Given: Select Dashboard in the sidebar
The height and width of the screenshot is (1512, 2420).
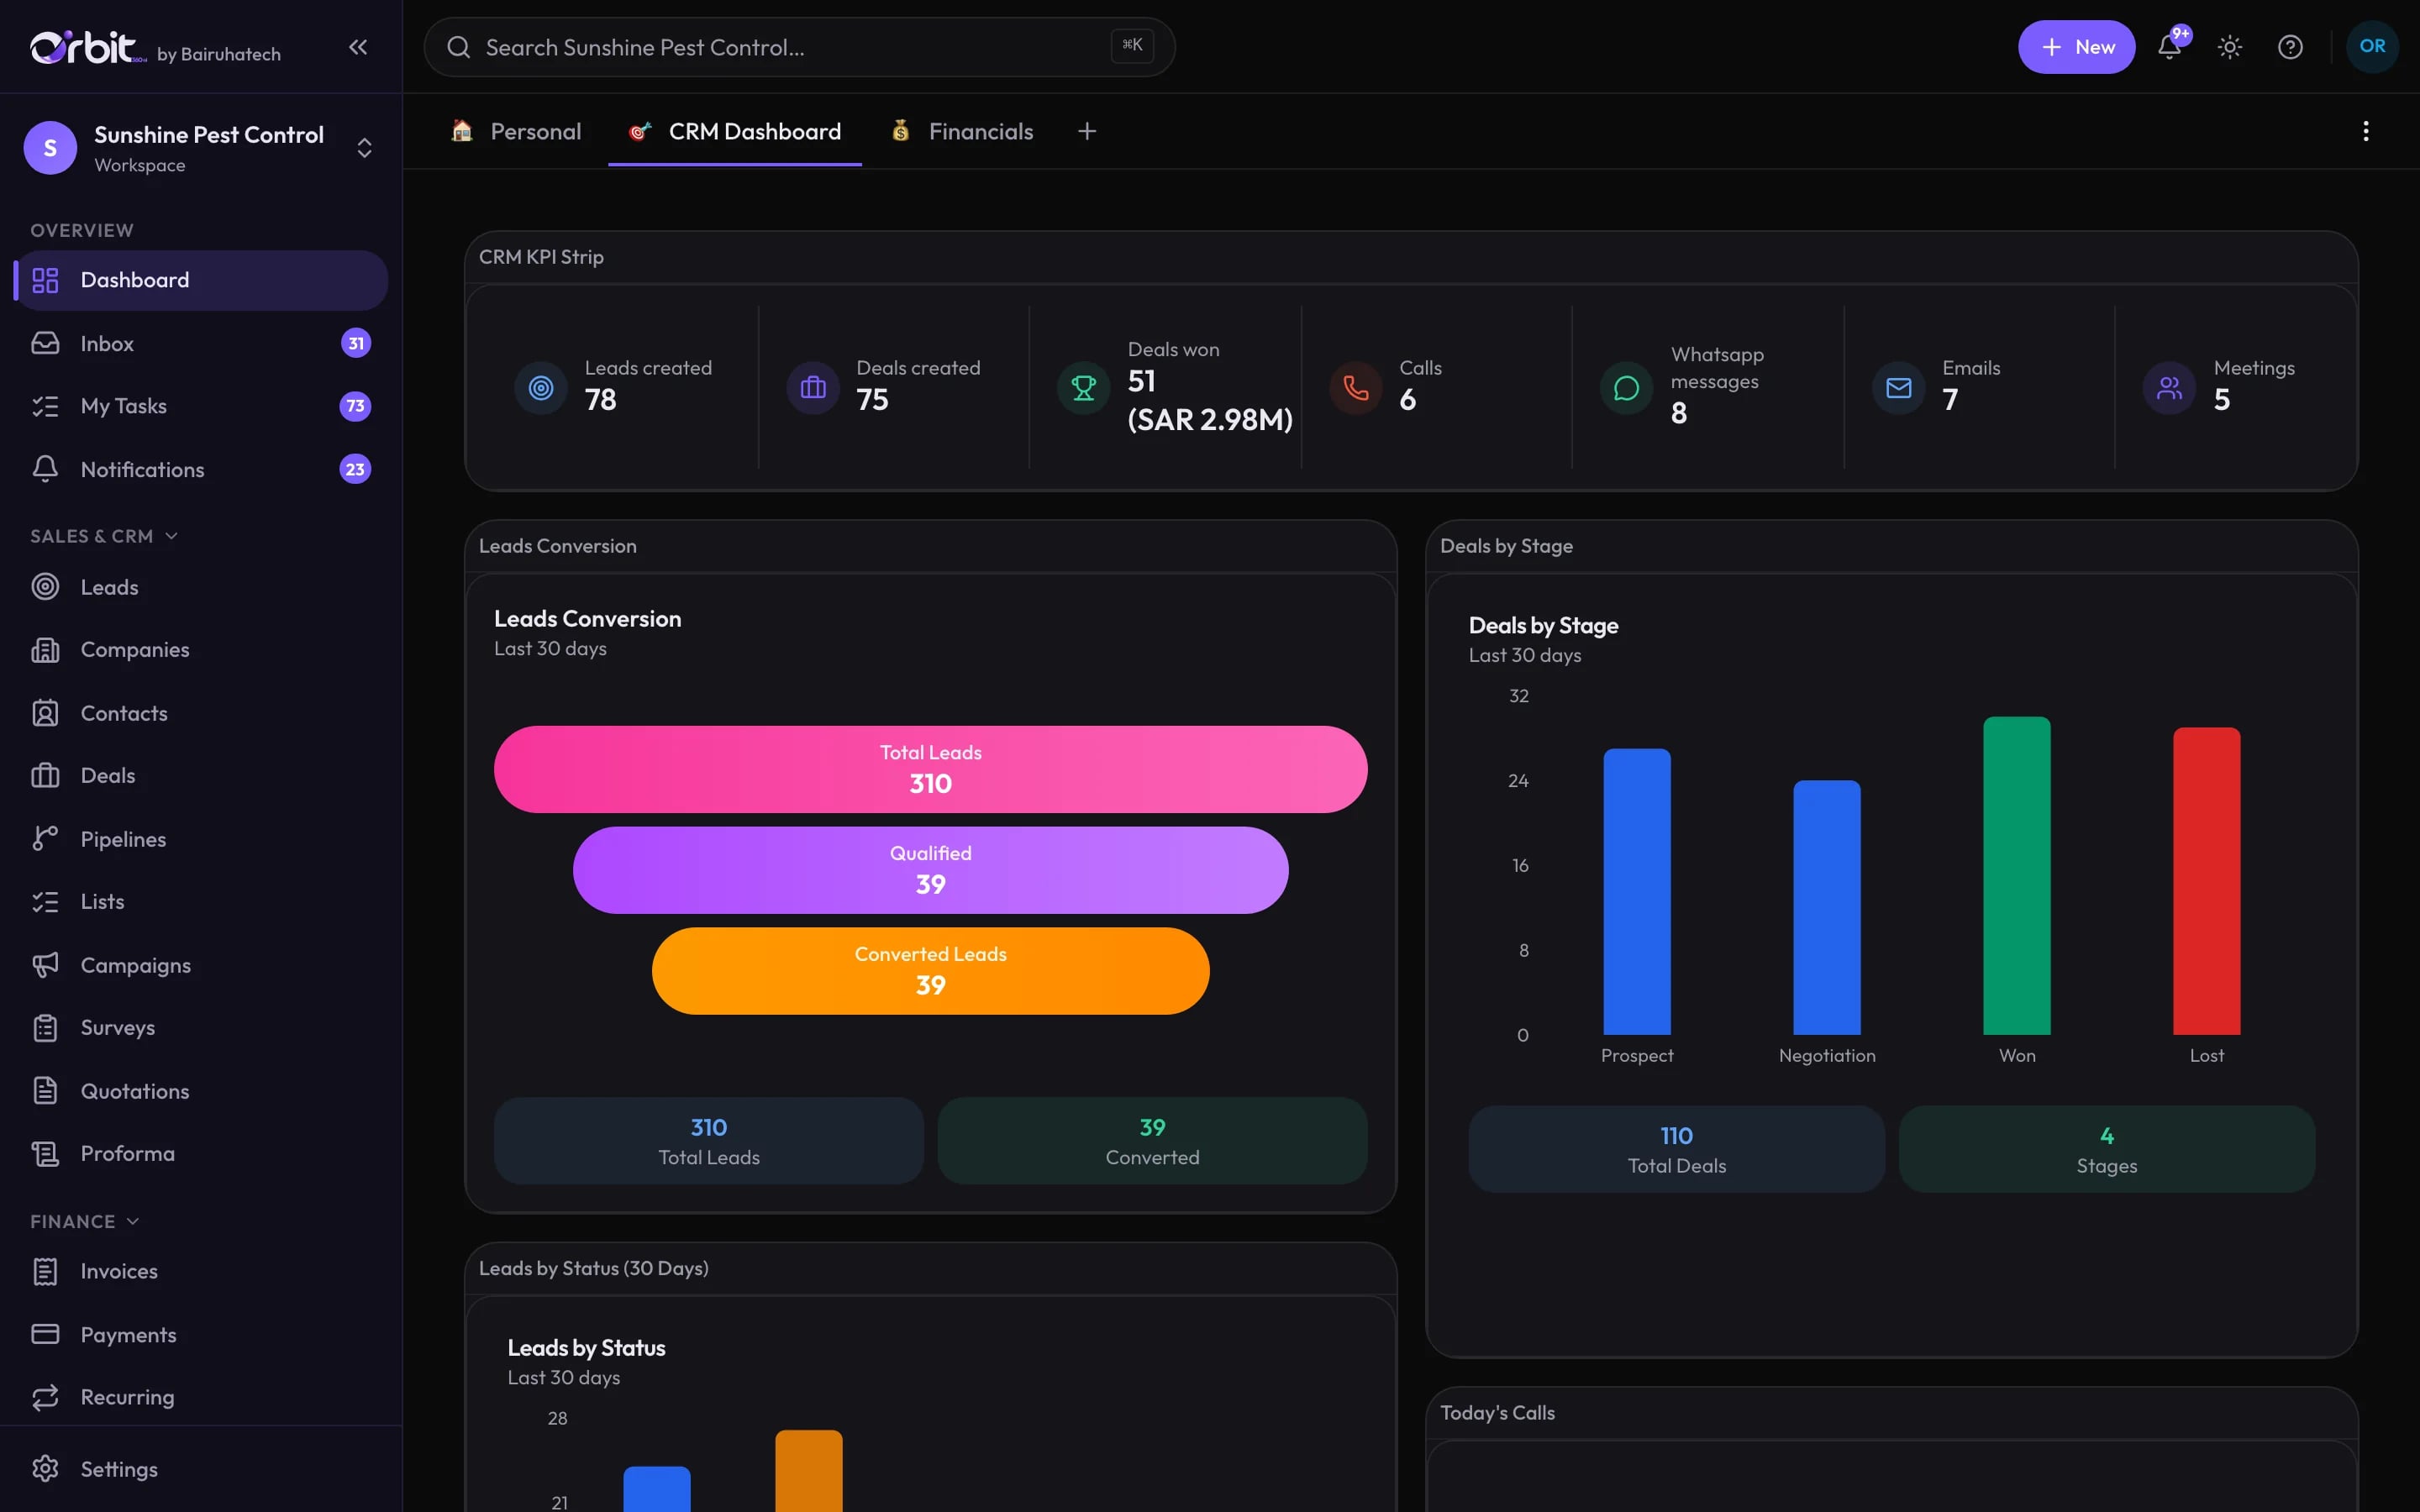Looking at the screenshot, I should tap(200, 280).
